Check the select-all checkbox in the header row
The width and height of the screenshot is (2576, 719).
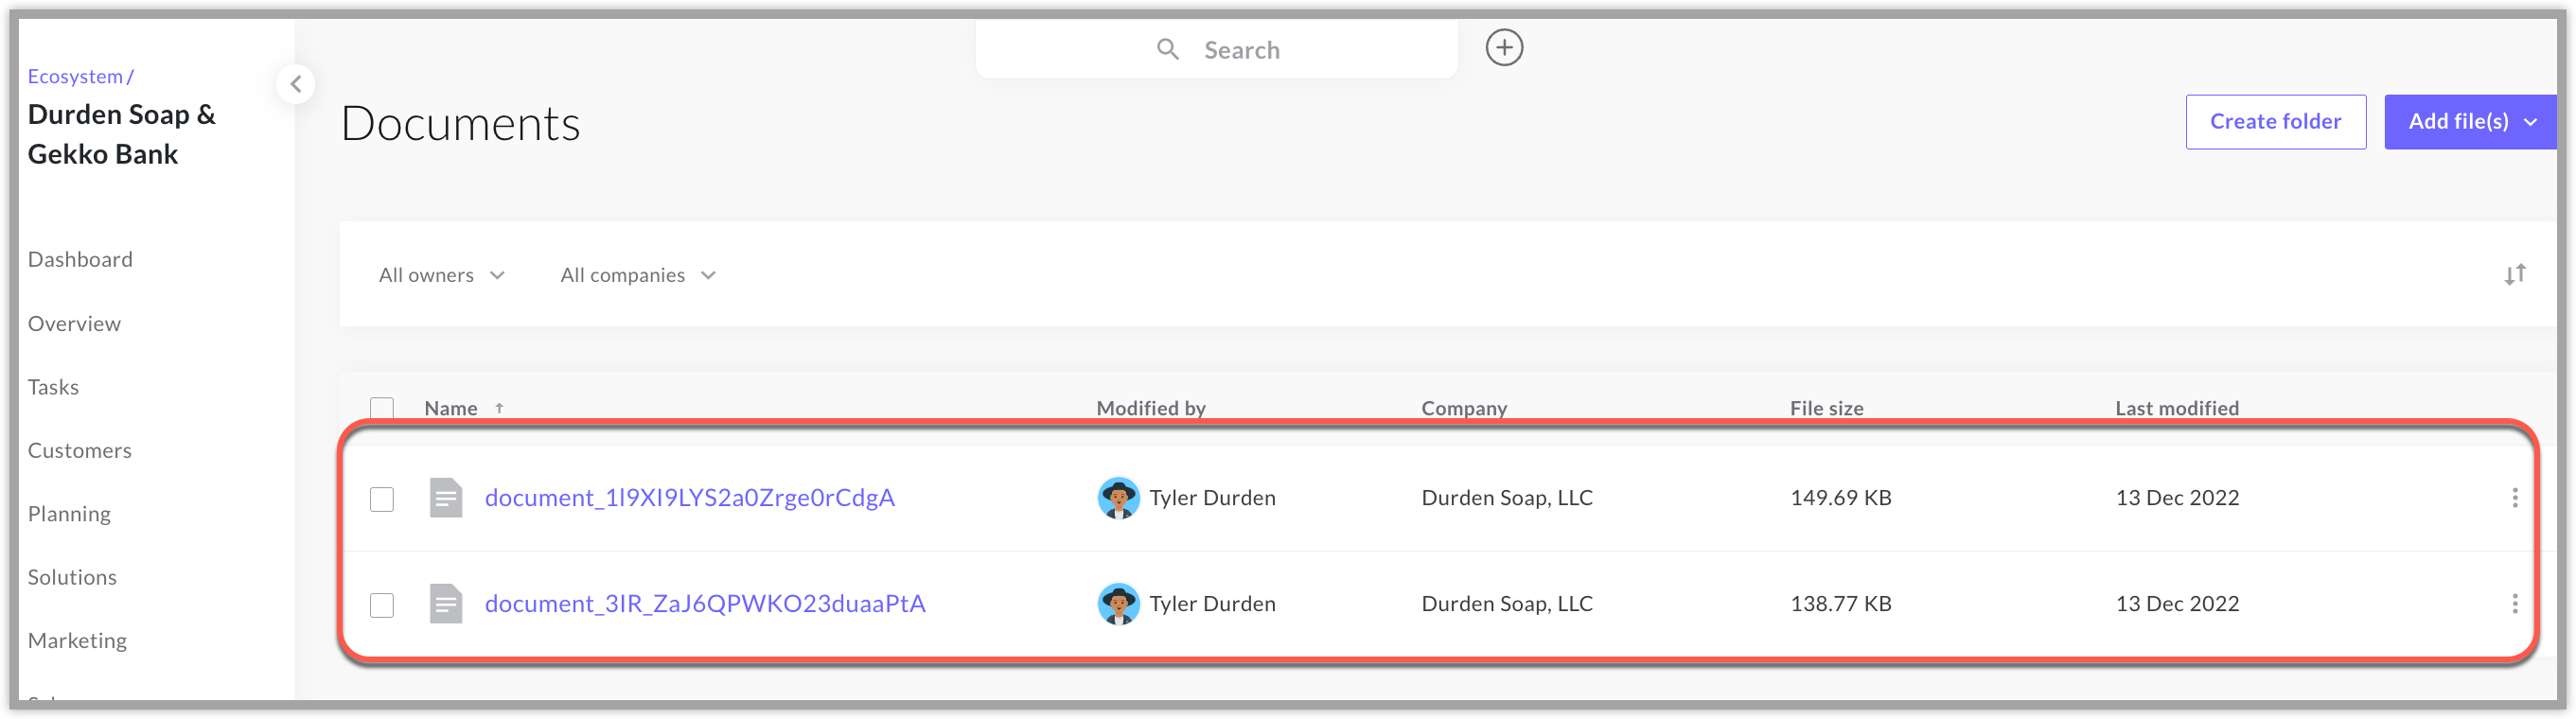click(381, 408)
